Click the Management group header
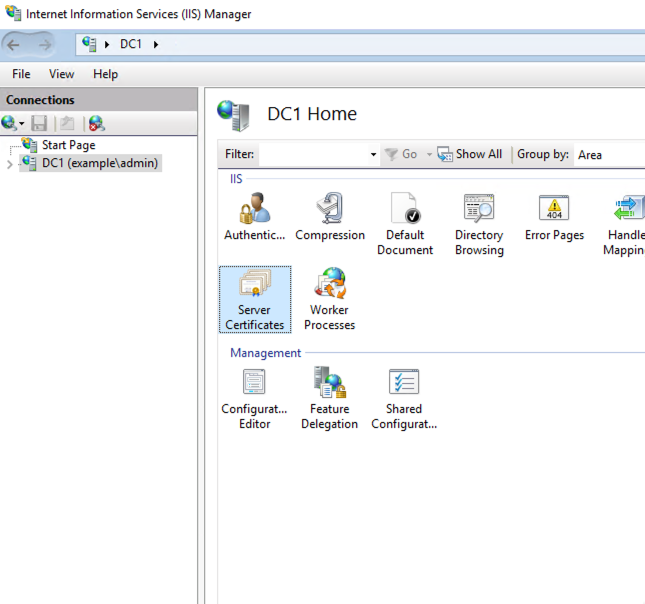 tap(266, 353)
